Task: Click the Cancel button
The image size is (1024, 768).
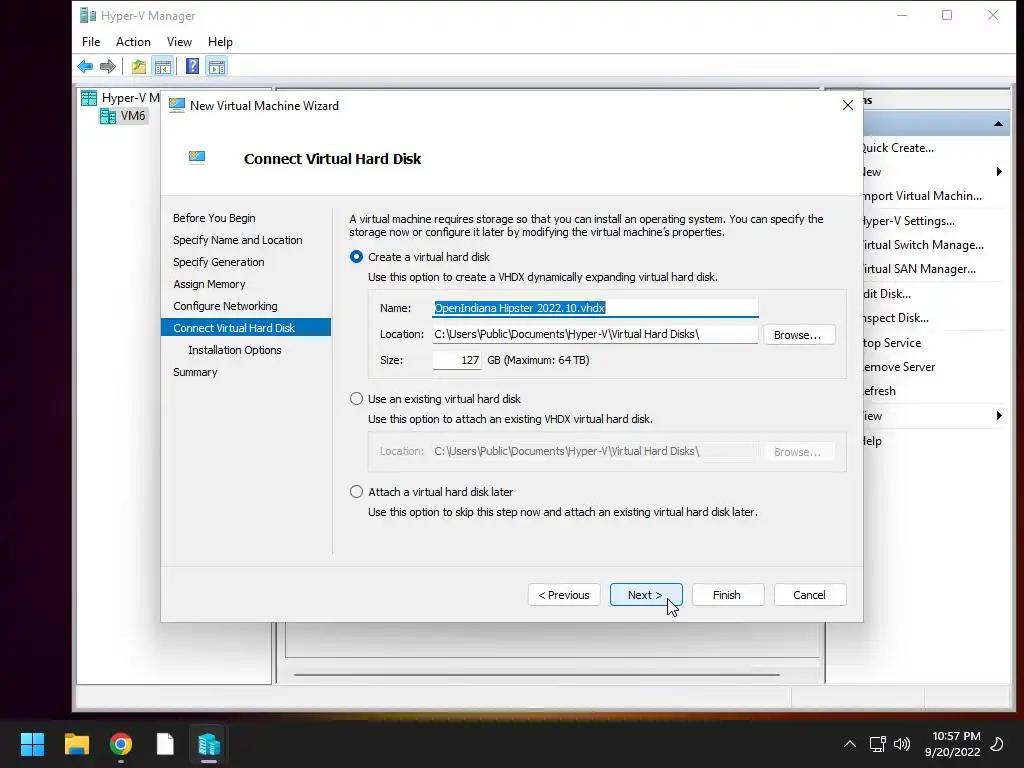Action: click(x=810, y=595)
